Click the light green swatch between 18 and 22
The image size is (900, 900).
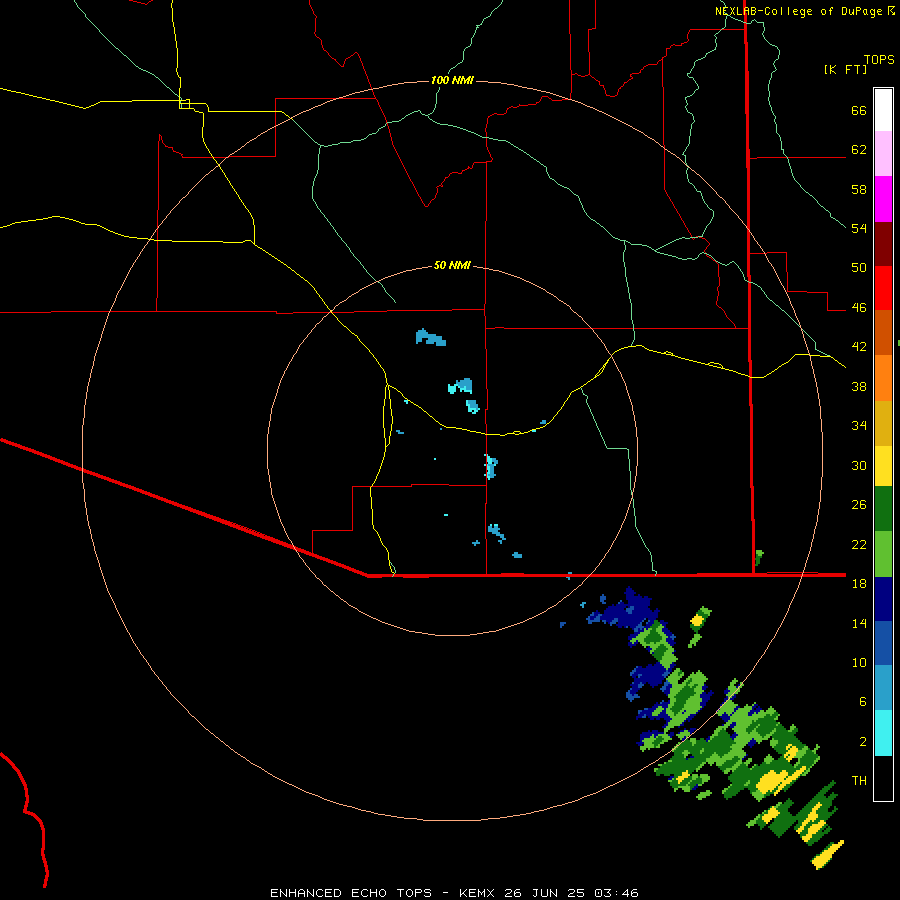tap(883, 554)
